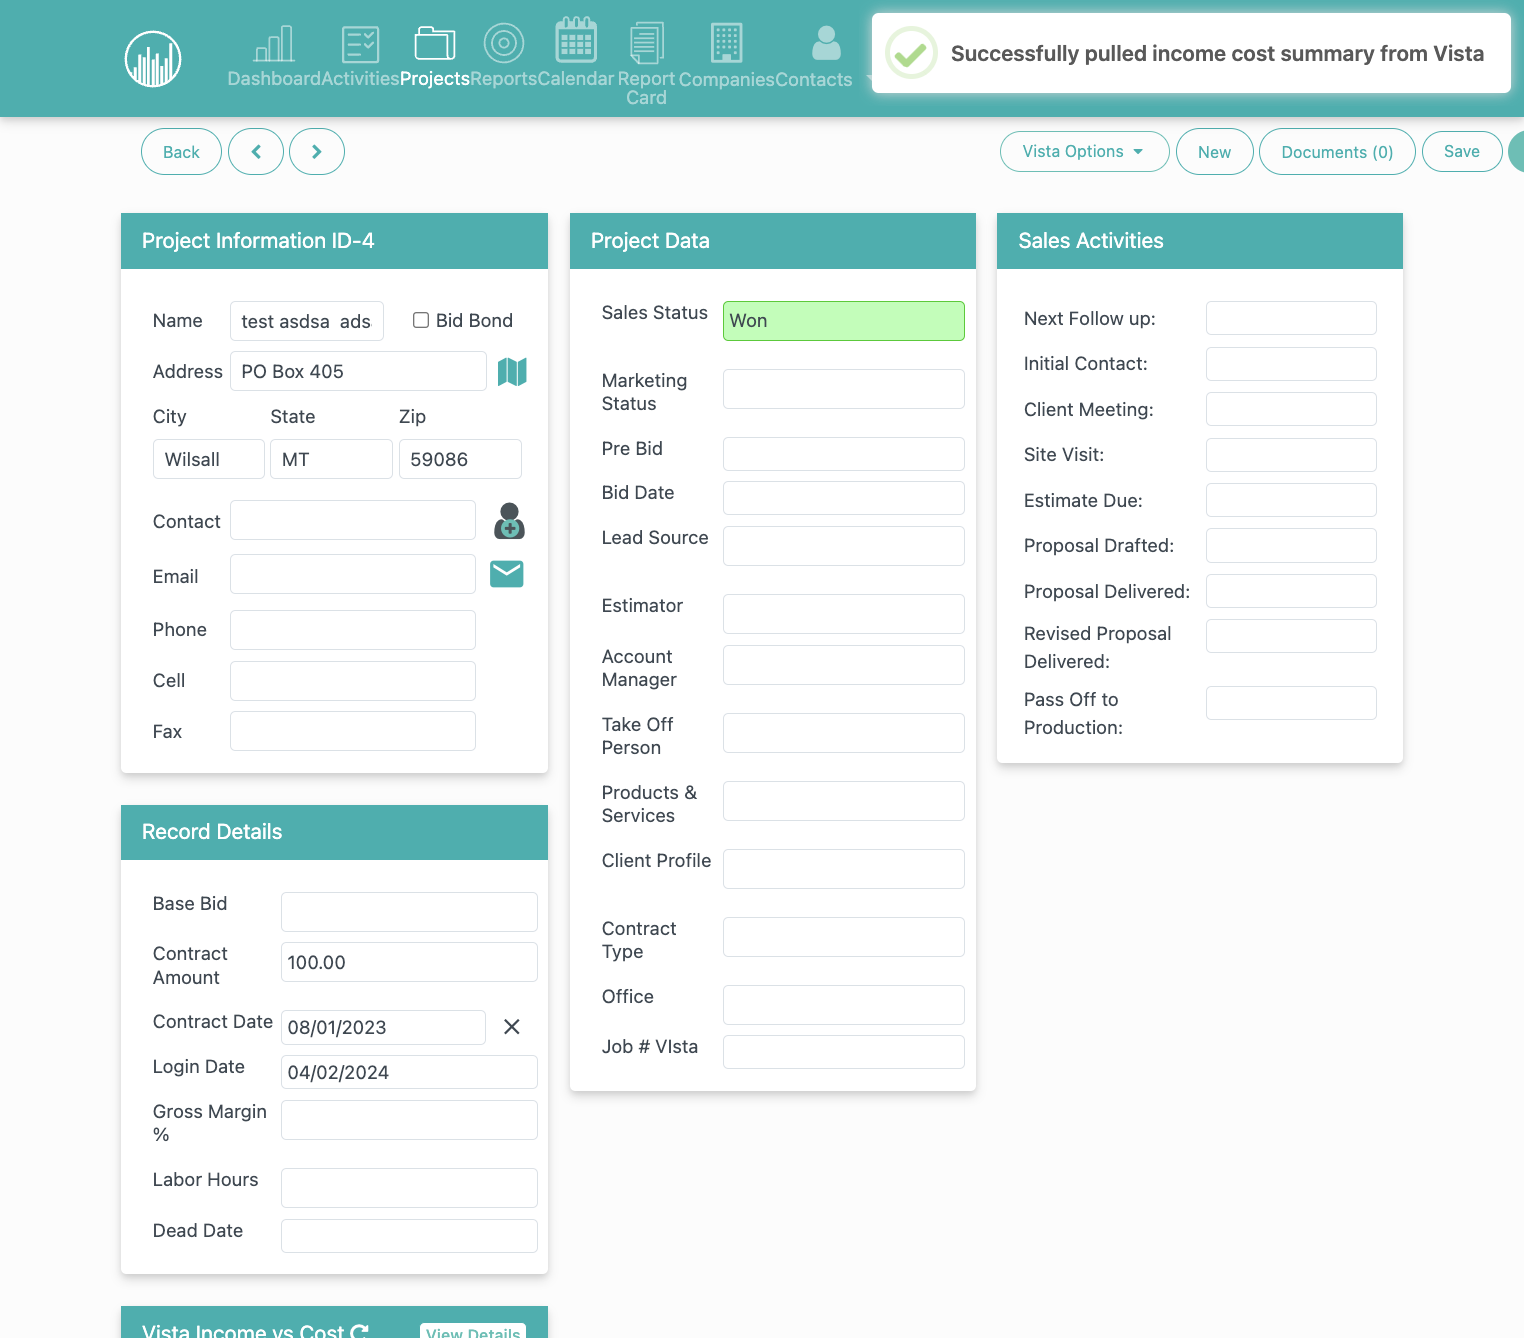Viewport: 1524px width, 1338px height.
Task: Click the add contact person icon
Action: coord(509,521)
